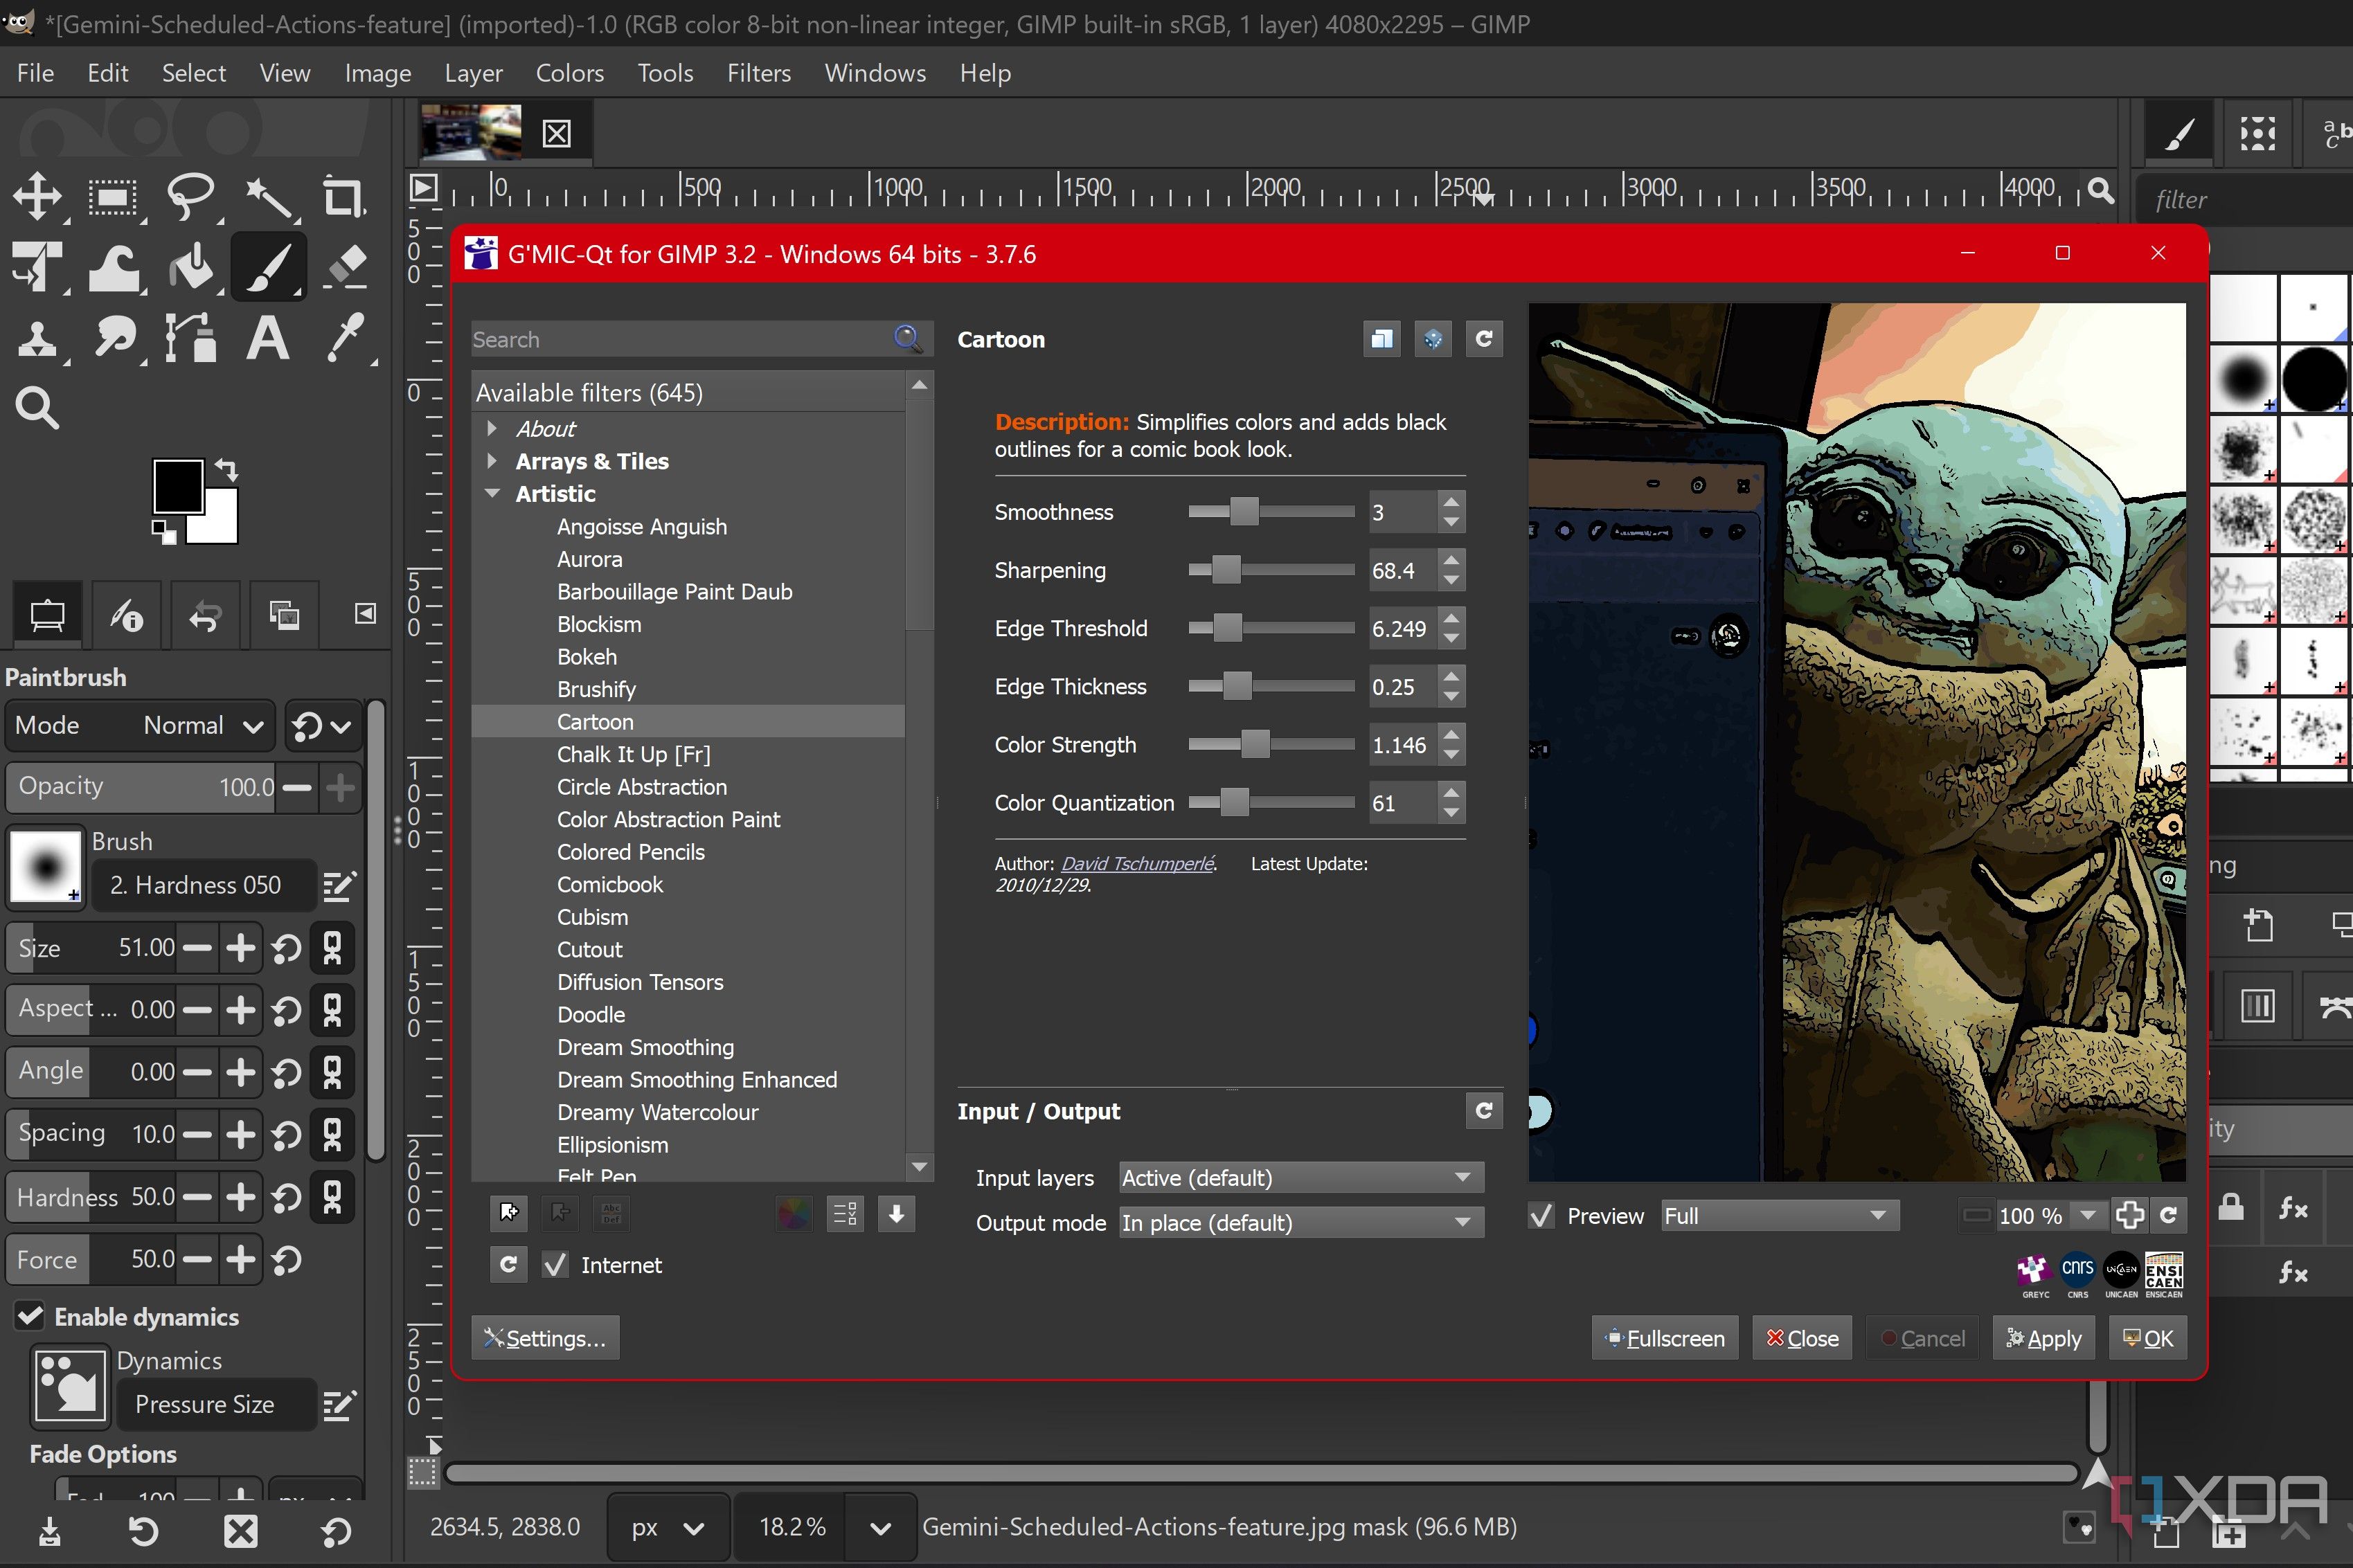
Task: Select the Clone stamp tool
Action: tap(38, 338)
